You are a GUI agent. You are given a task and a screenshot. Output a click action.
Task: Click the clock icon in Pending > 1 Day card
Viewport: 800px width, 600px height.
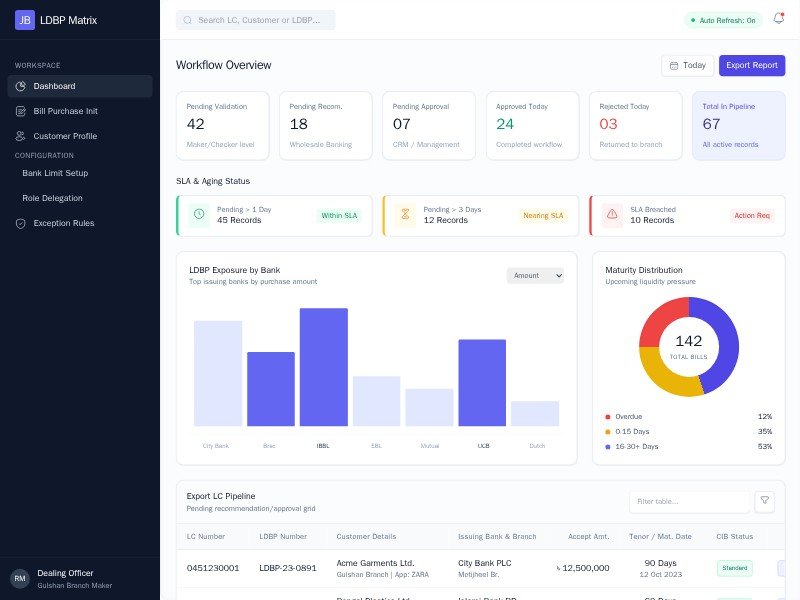tap(198, 215)
